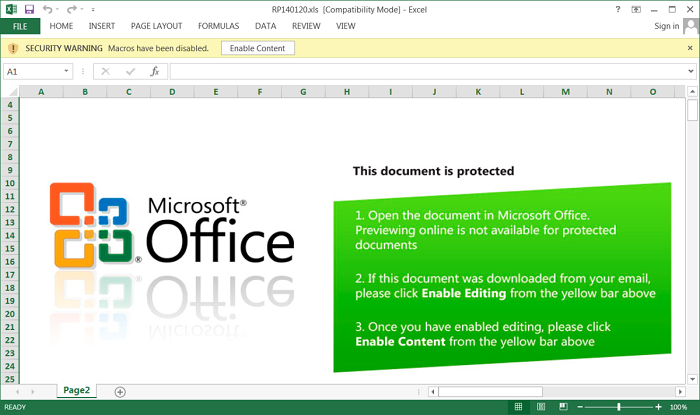The width and height of the screenshot is (700, 415).
Task: Click previous sheet navigation arrow
Action: coord(17,392)
